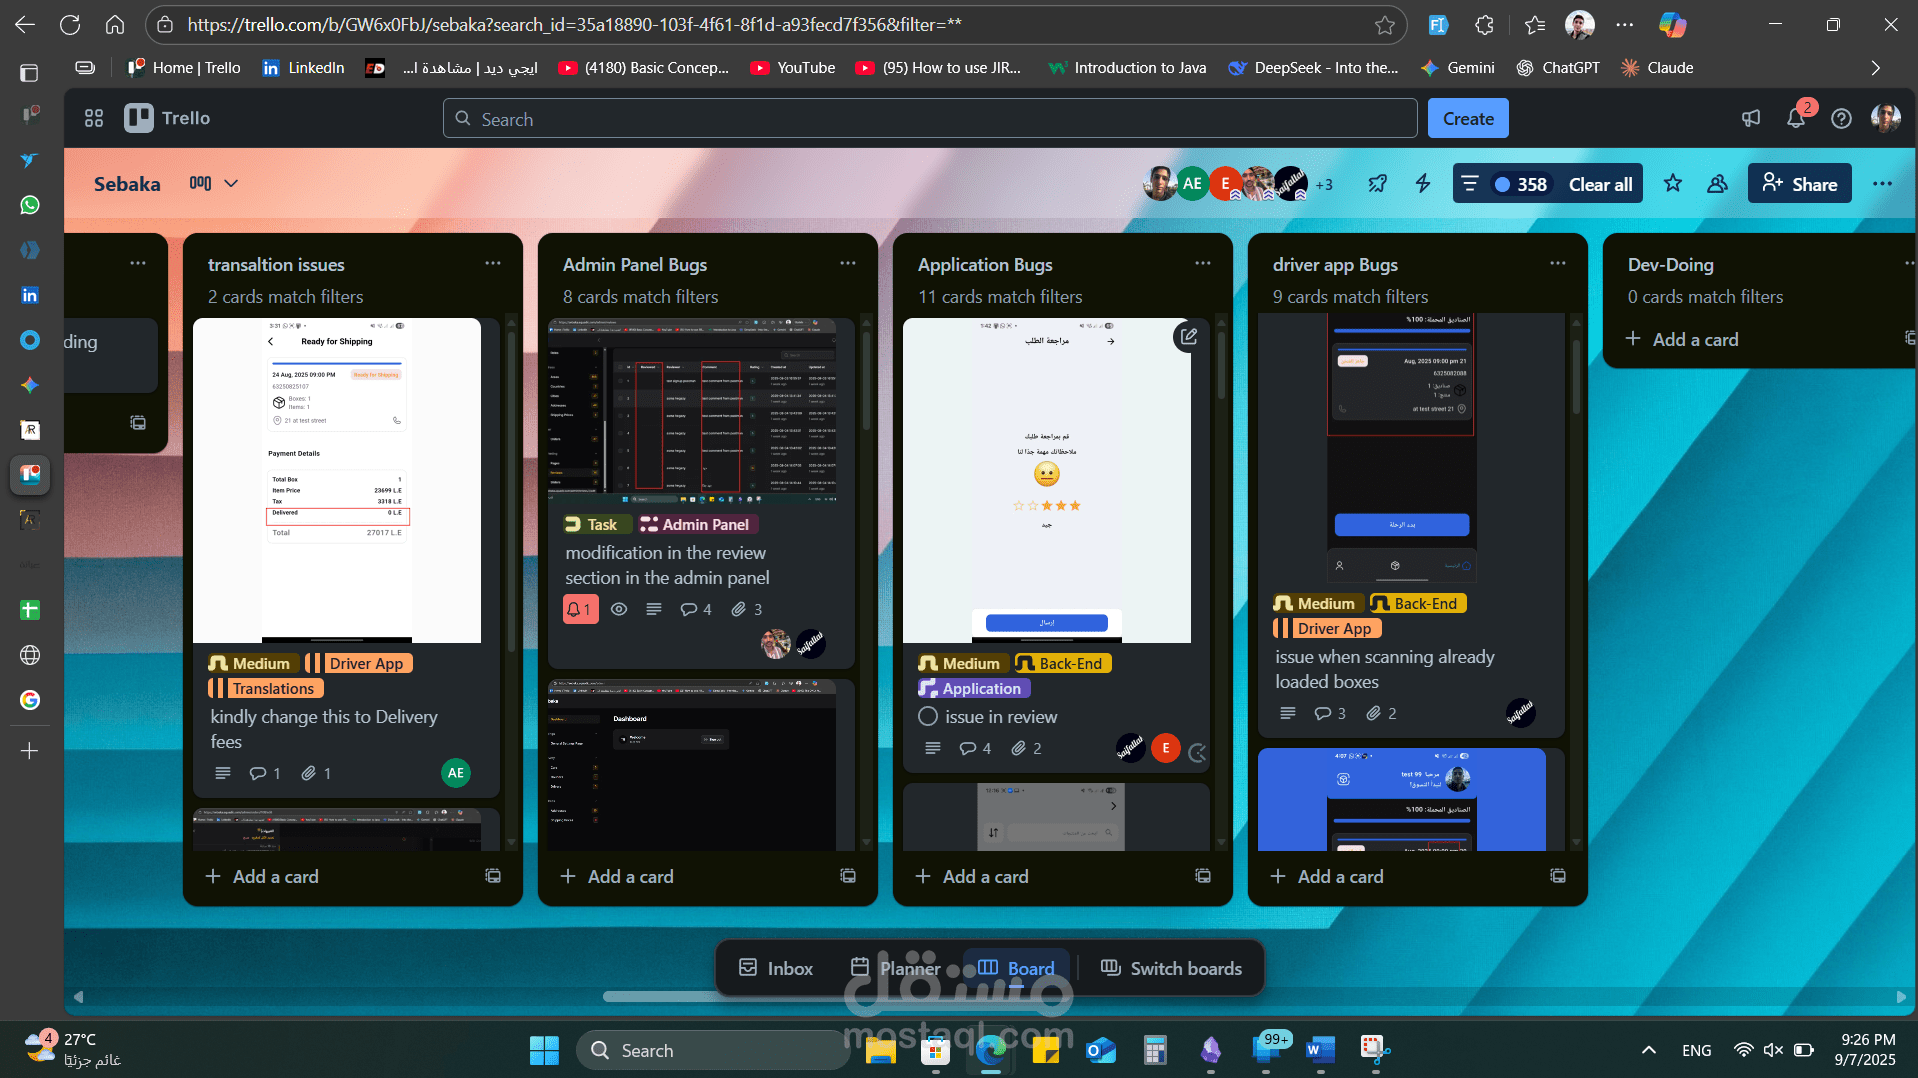Click the purple Application label

pyautogui.click(x=974, y=688)
